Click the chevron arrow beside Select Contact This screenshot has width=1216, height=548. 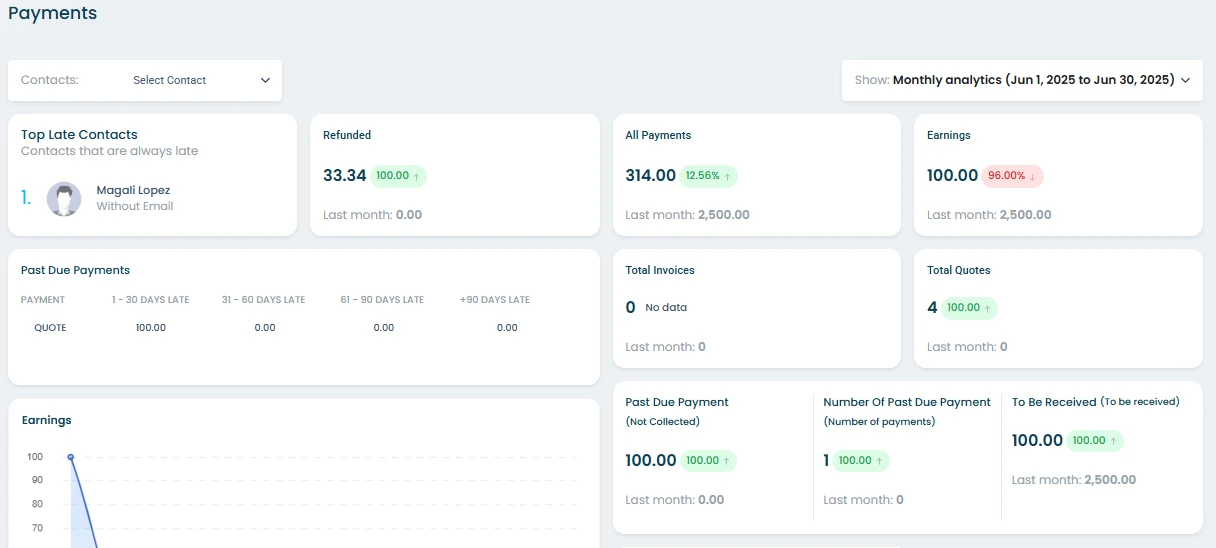click(x=265, y=80)
